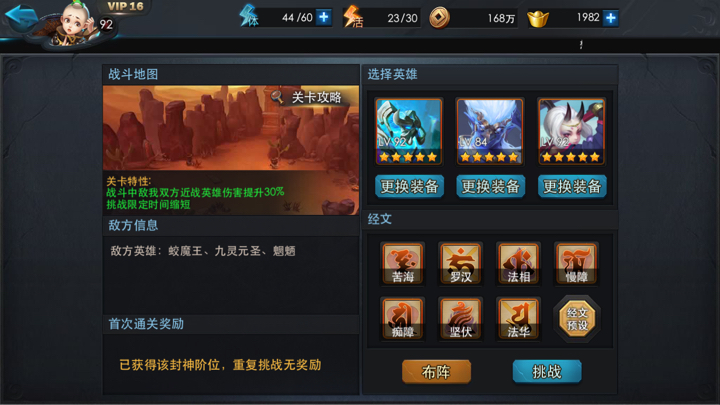
Task: Select the 法华 scripture icon
Action: [x=518, y=318]
